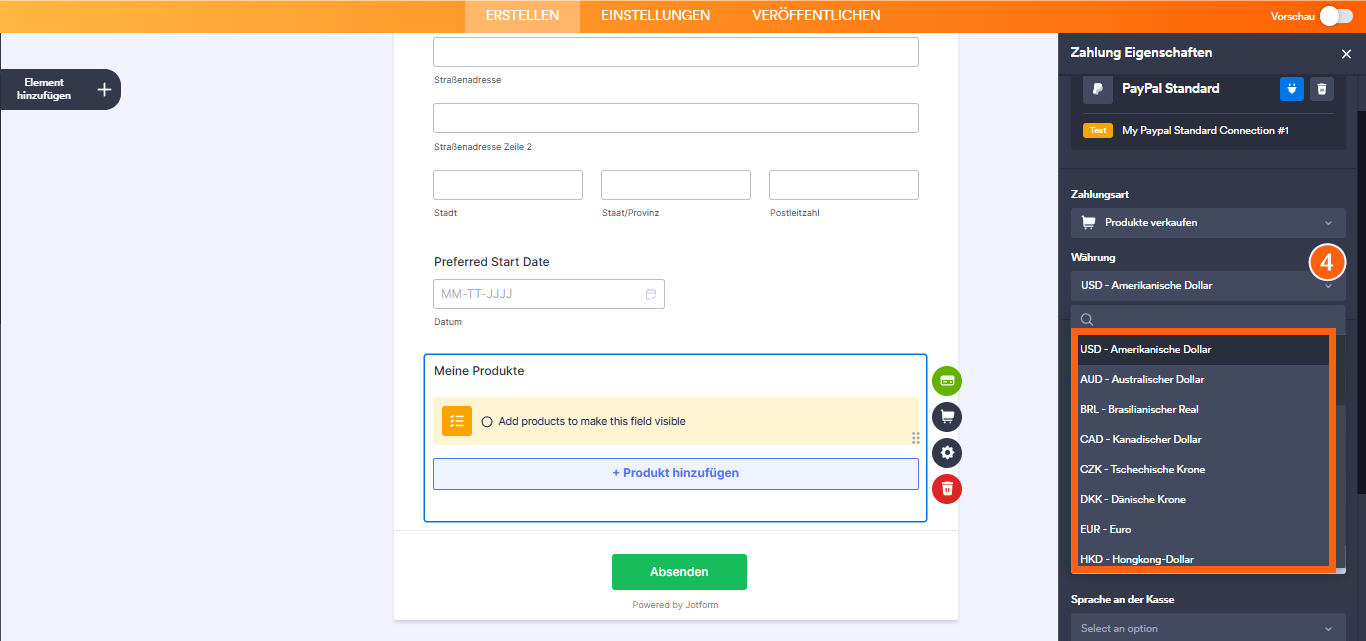1366x641 pixels.
Task: Click the calendar icon in the date field
Action: (651, 293)
